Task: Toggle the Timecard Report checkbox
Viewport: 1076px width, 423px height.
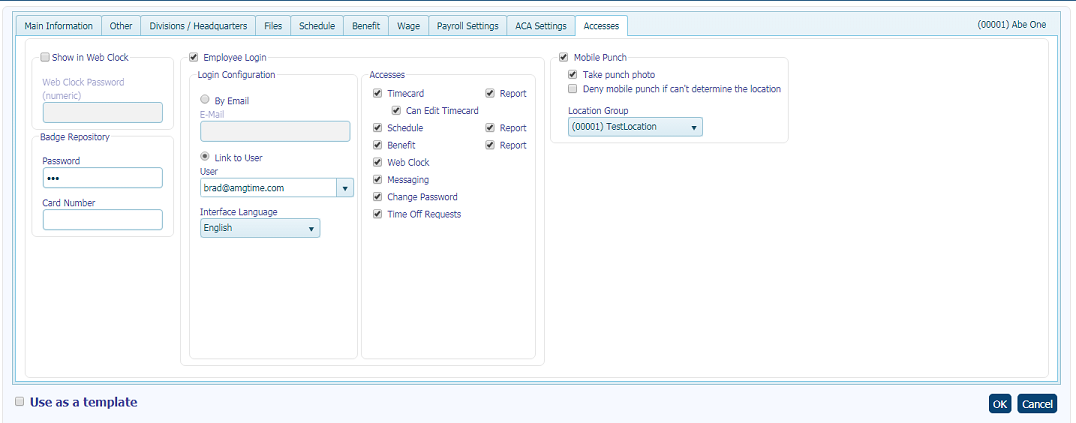Action: coord(490,93)
